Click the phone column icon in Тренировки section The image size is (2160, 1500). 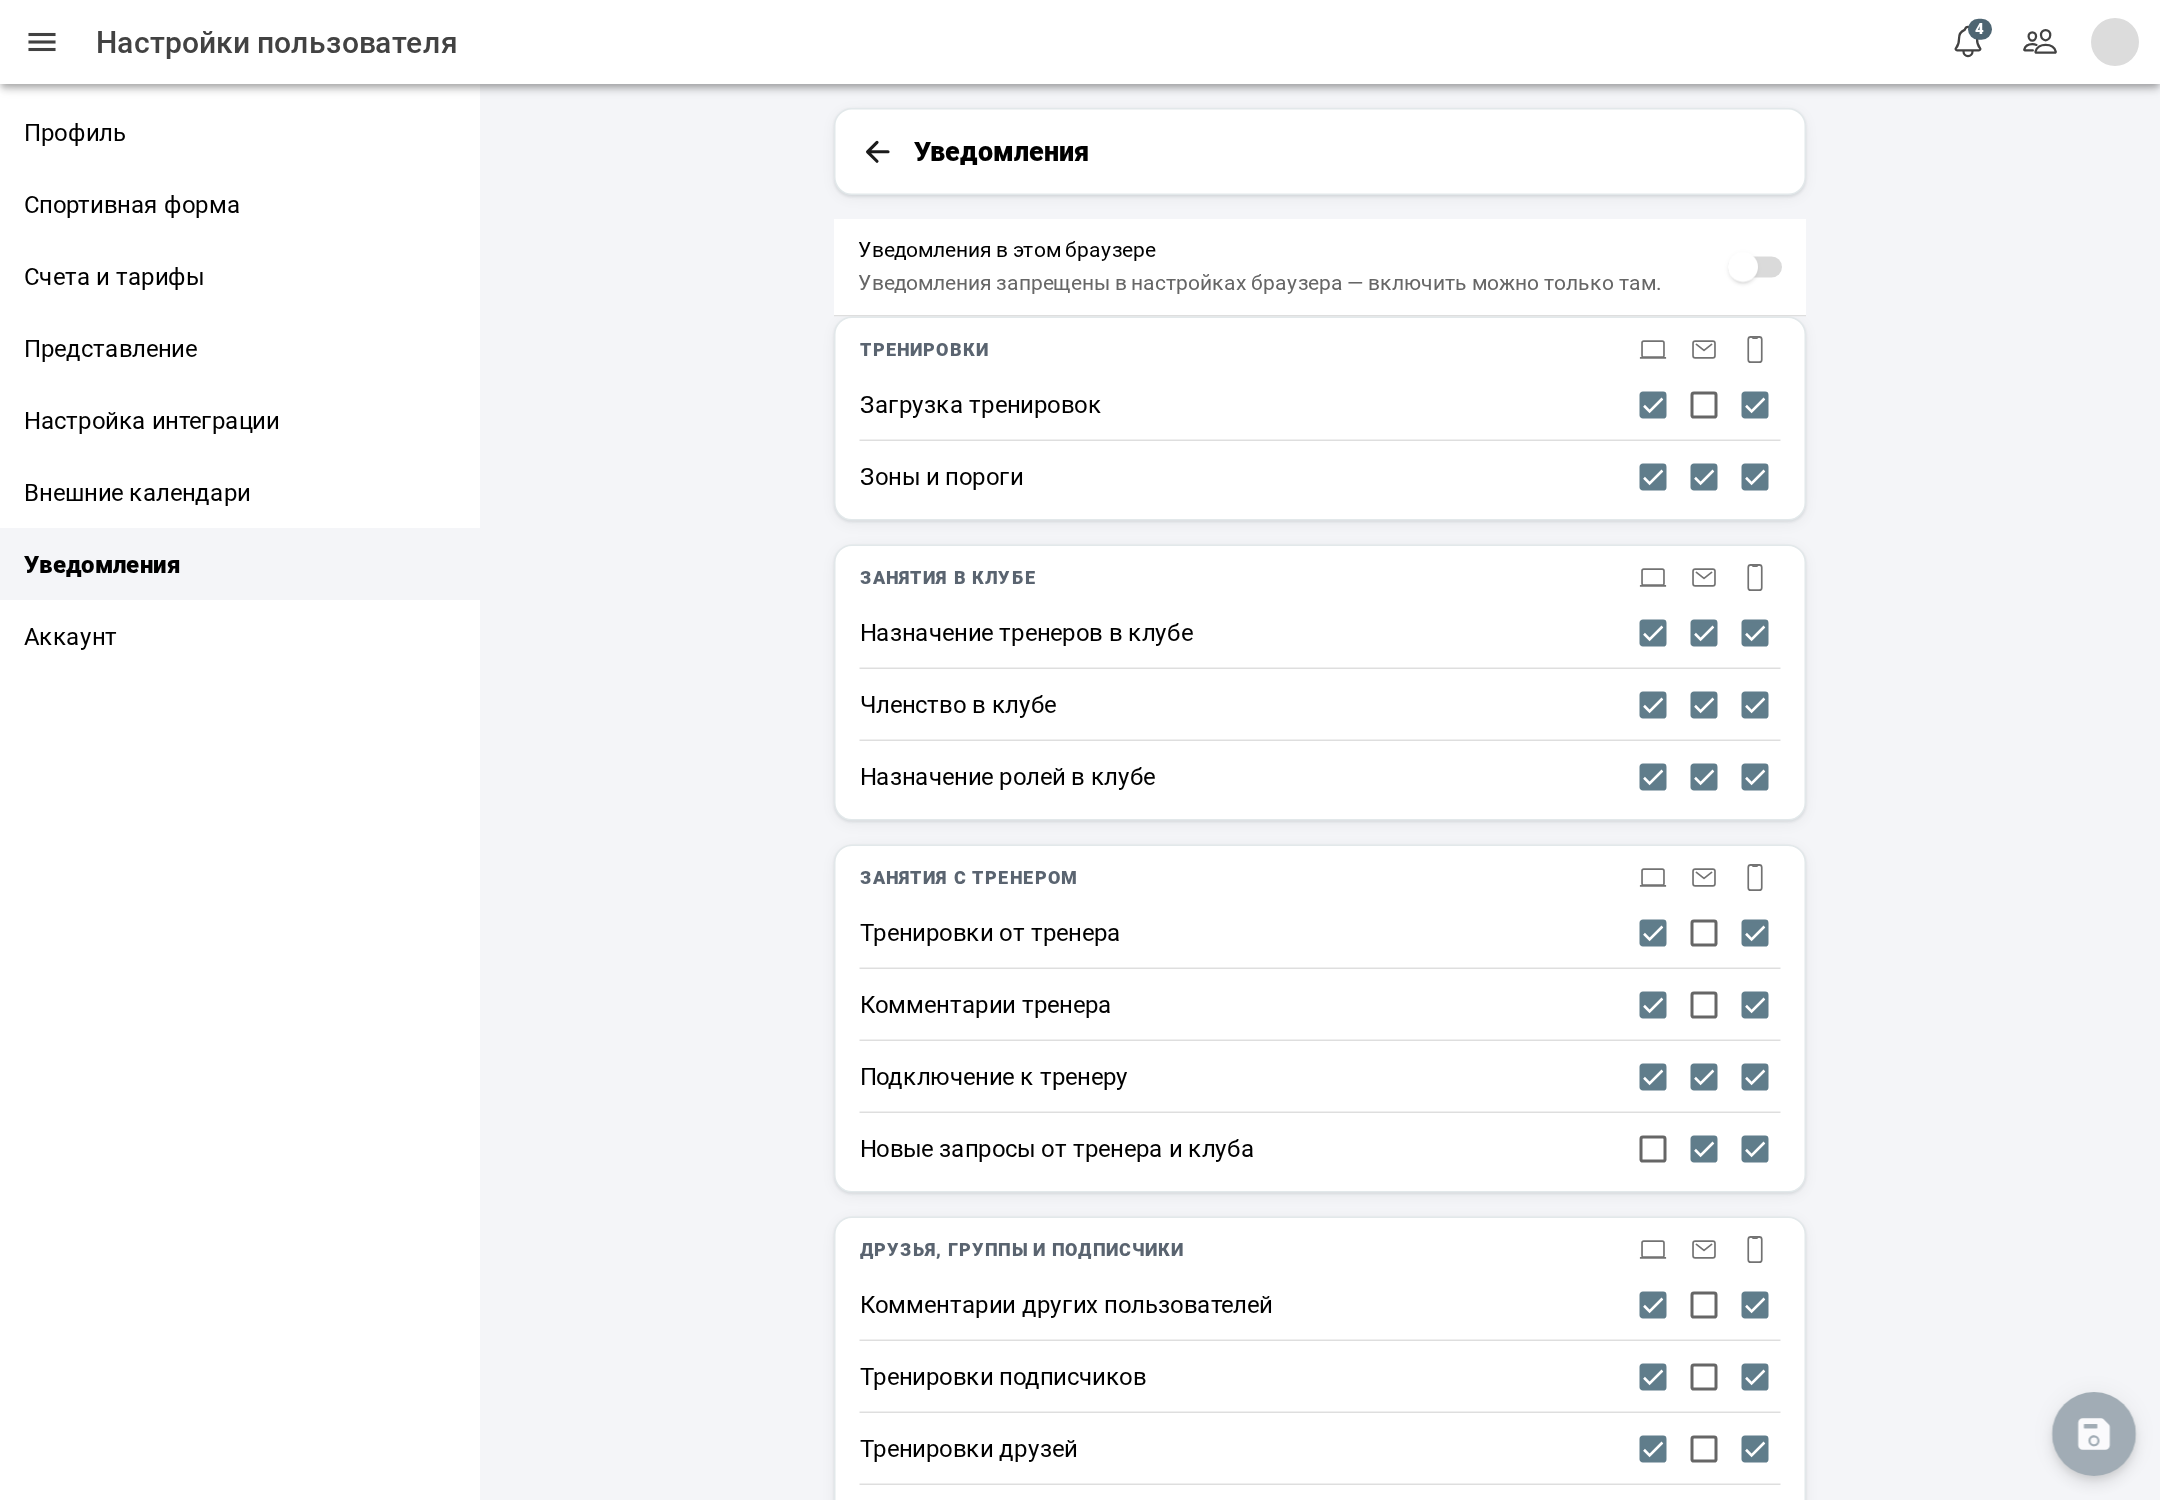click(x=1755, y=350)
